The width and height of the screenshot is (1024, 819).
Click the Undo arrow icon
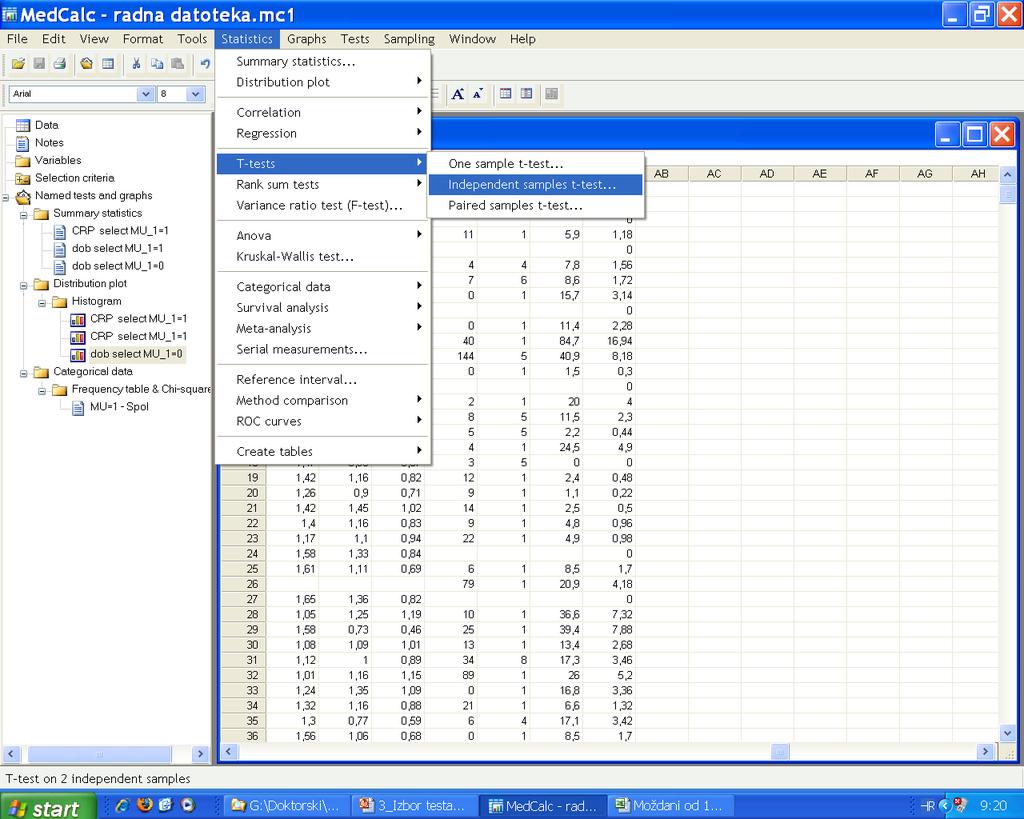(x=205, y=64)
